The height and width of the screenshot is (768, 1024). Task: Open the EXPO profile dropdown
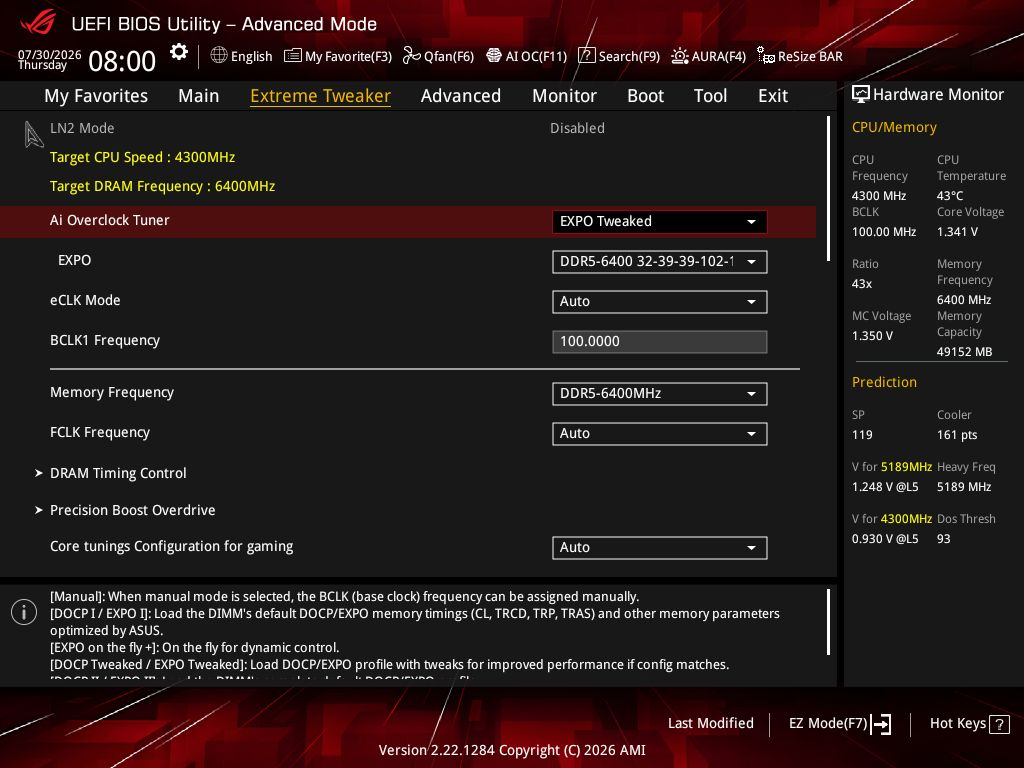pyautogui.click(x=660, y=262)
